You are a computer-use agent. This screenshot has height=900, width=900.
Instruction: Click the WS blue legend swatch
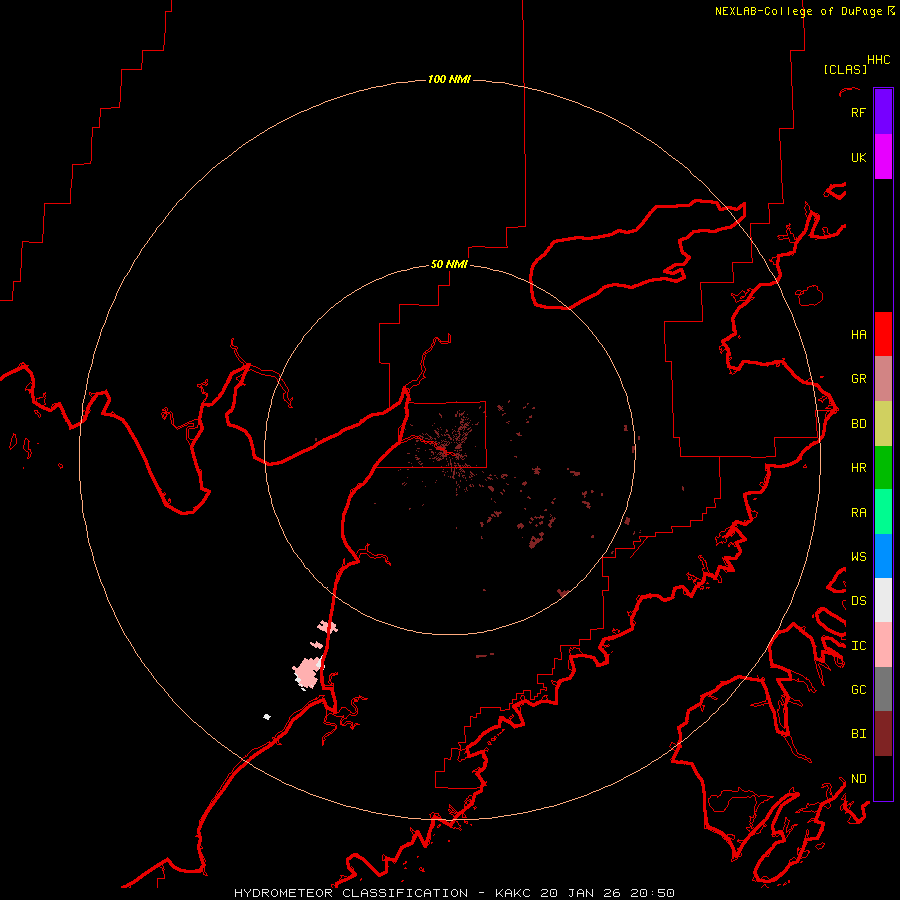883,556
